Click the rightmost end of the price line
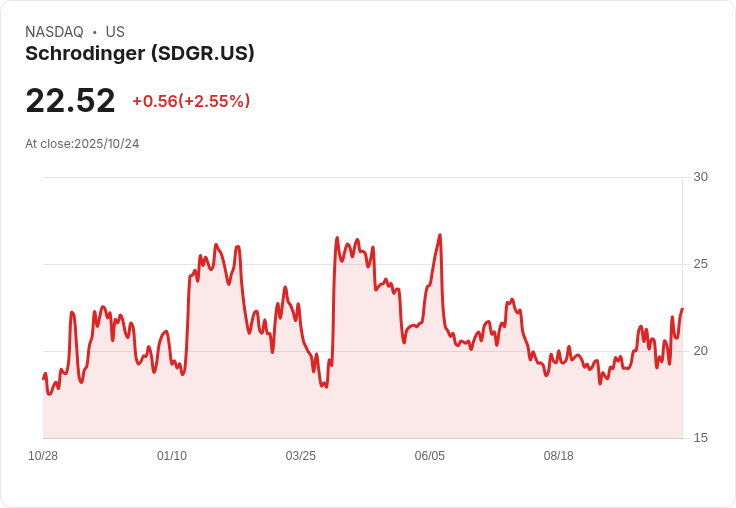This screenshot has width=736, height=508. tap(682, 310)
